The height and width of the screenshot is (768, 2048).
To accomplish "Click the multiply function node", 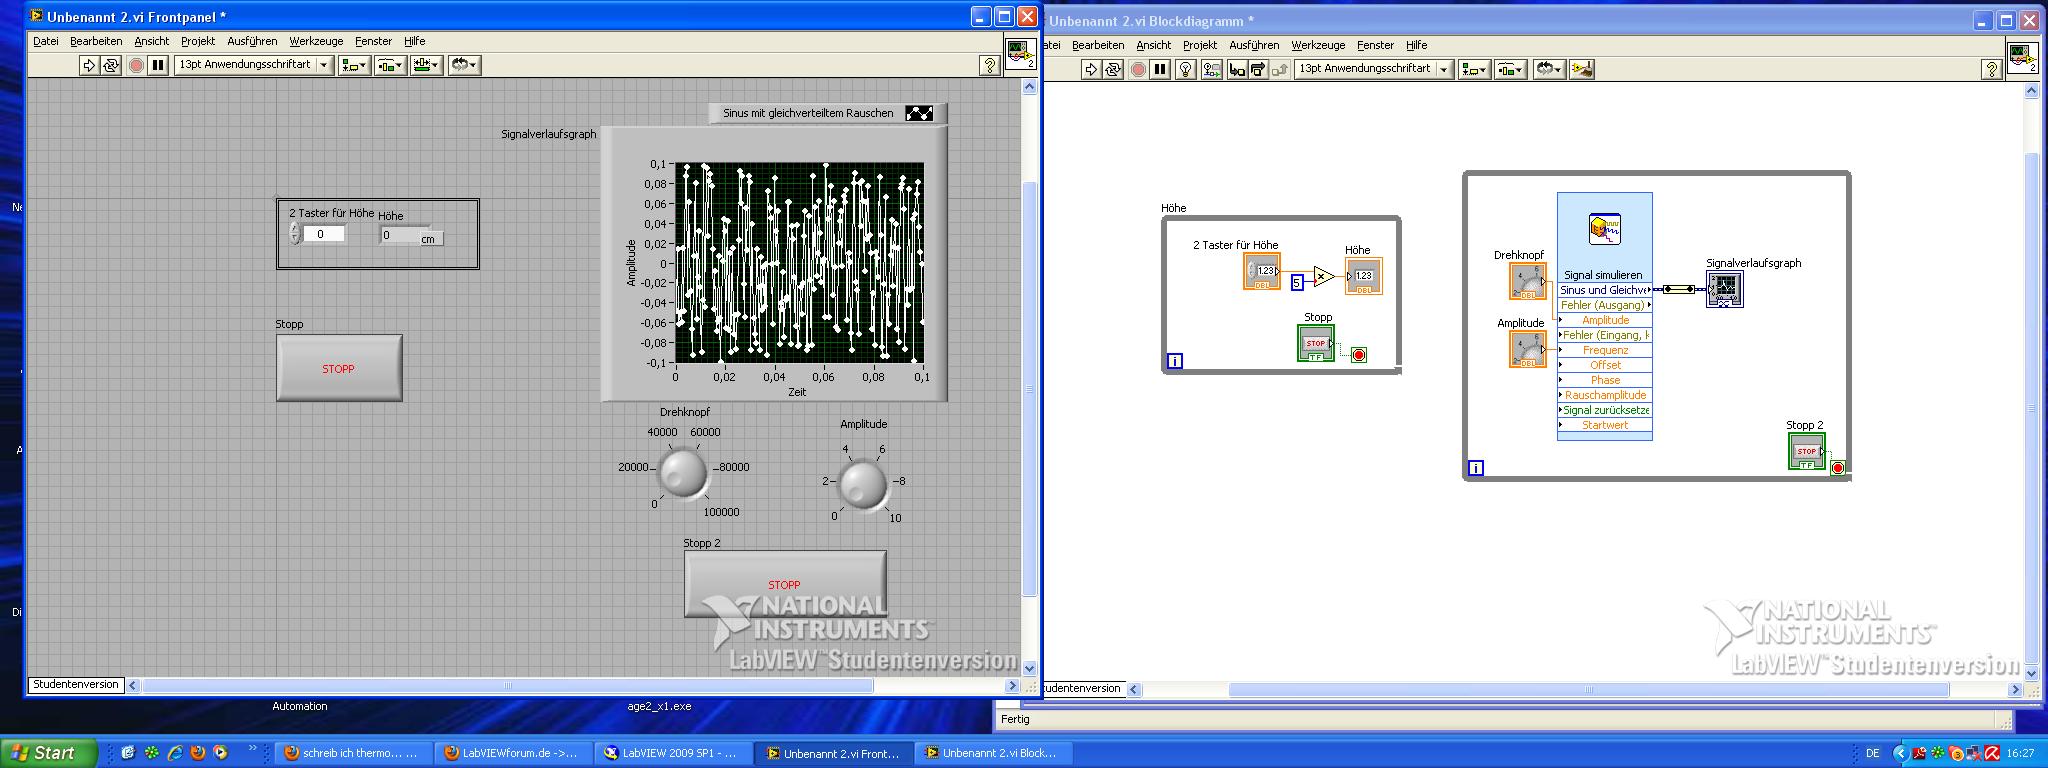I will 1324,277.
